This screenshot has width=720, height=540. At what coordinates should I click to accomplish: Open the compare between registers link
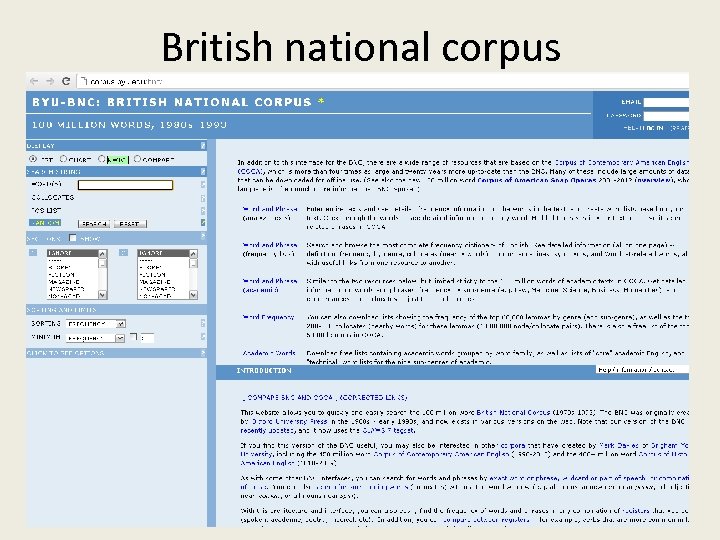486,519
